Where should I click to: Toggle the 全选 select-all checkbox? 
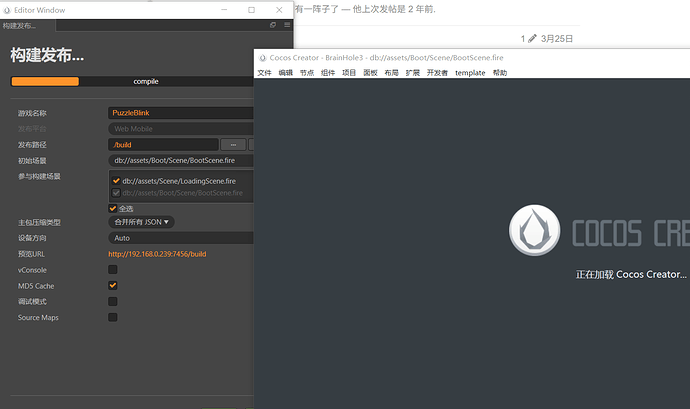[x=113, y=208]
